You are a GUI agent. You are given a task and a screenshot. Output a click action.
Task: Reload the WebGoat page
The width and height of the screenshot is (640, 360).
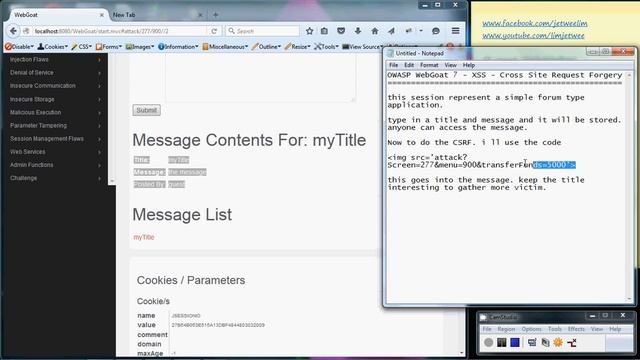pyautogui.click(x=214, y=31)
